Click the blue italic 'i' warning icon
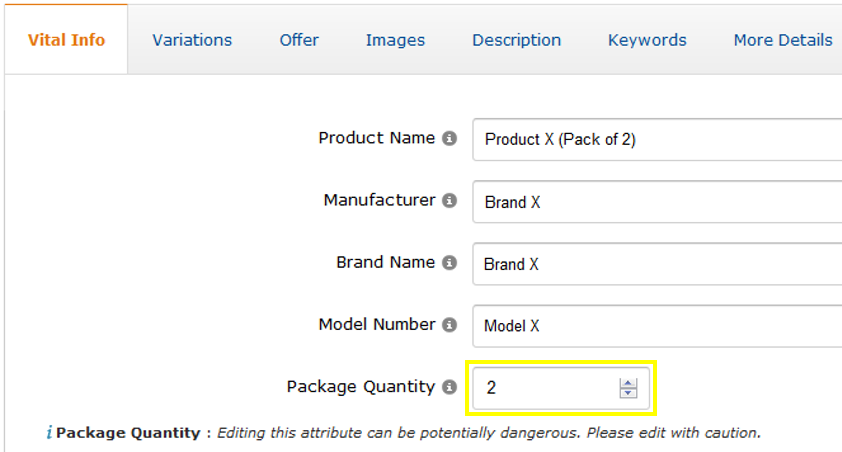842x452 pixels. click(48, 433)
